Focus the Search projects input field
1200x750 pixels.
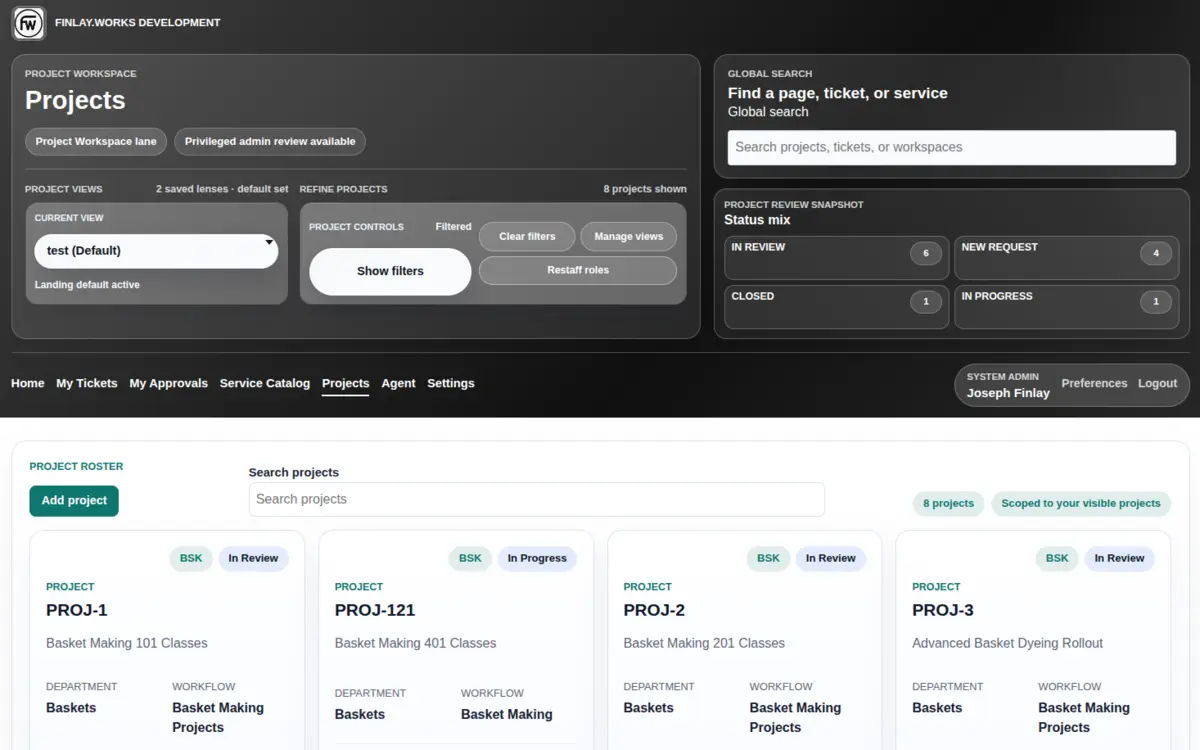[x=537, y=499]
